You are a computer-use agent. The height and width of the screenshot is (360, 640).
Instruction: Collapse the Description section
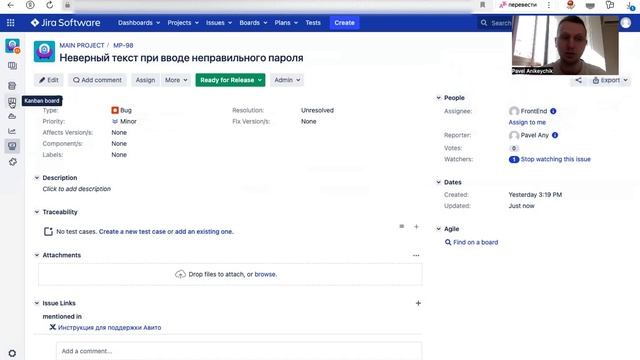click(x=37, y=178)
